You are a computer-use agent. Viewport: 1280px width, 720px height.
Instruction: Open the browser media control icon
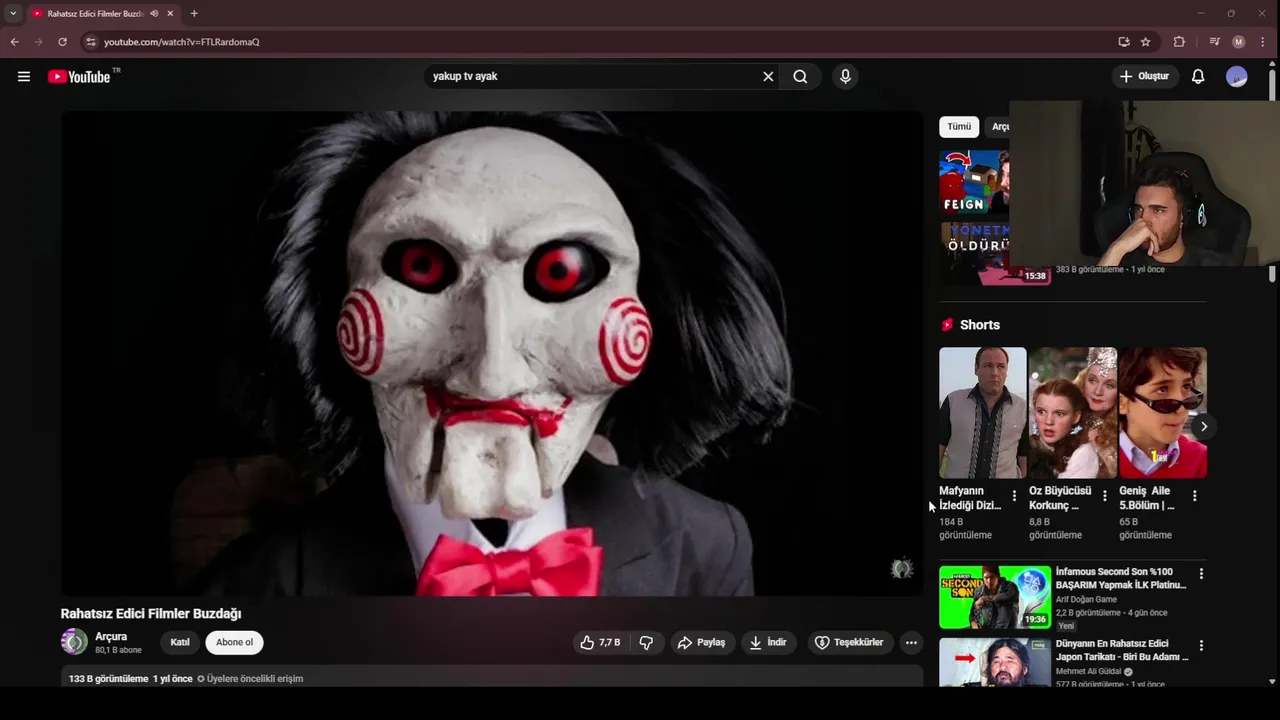[1214, 42]
